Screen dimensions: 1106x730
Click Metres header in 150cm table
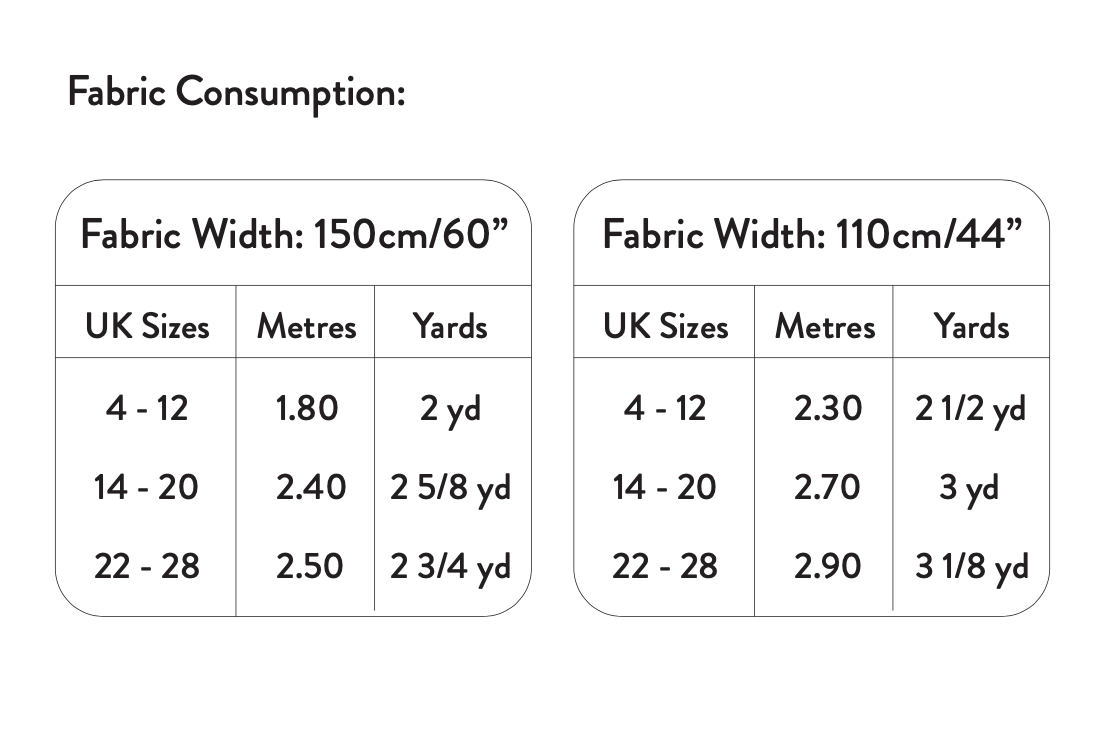point(306,327)
